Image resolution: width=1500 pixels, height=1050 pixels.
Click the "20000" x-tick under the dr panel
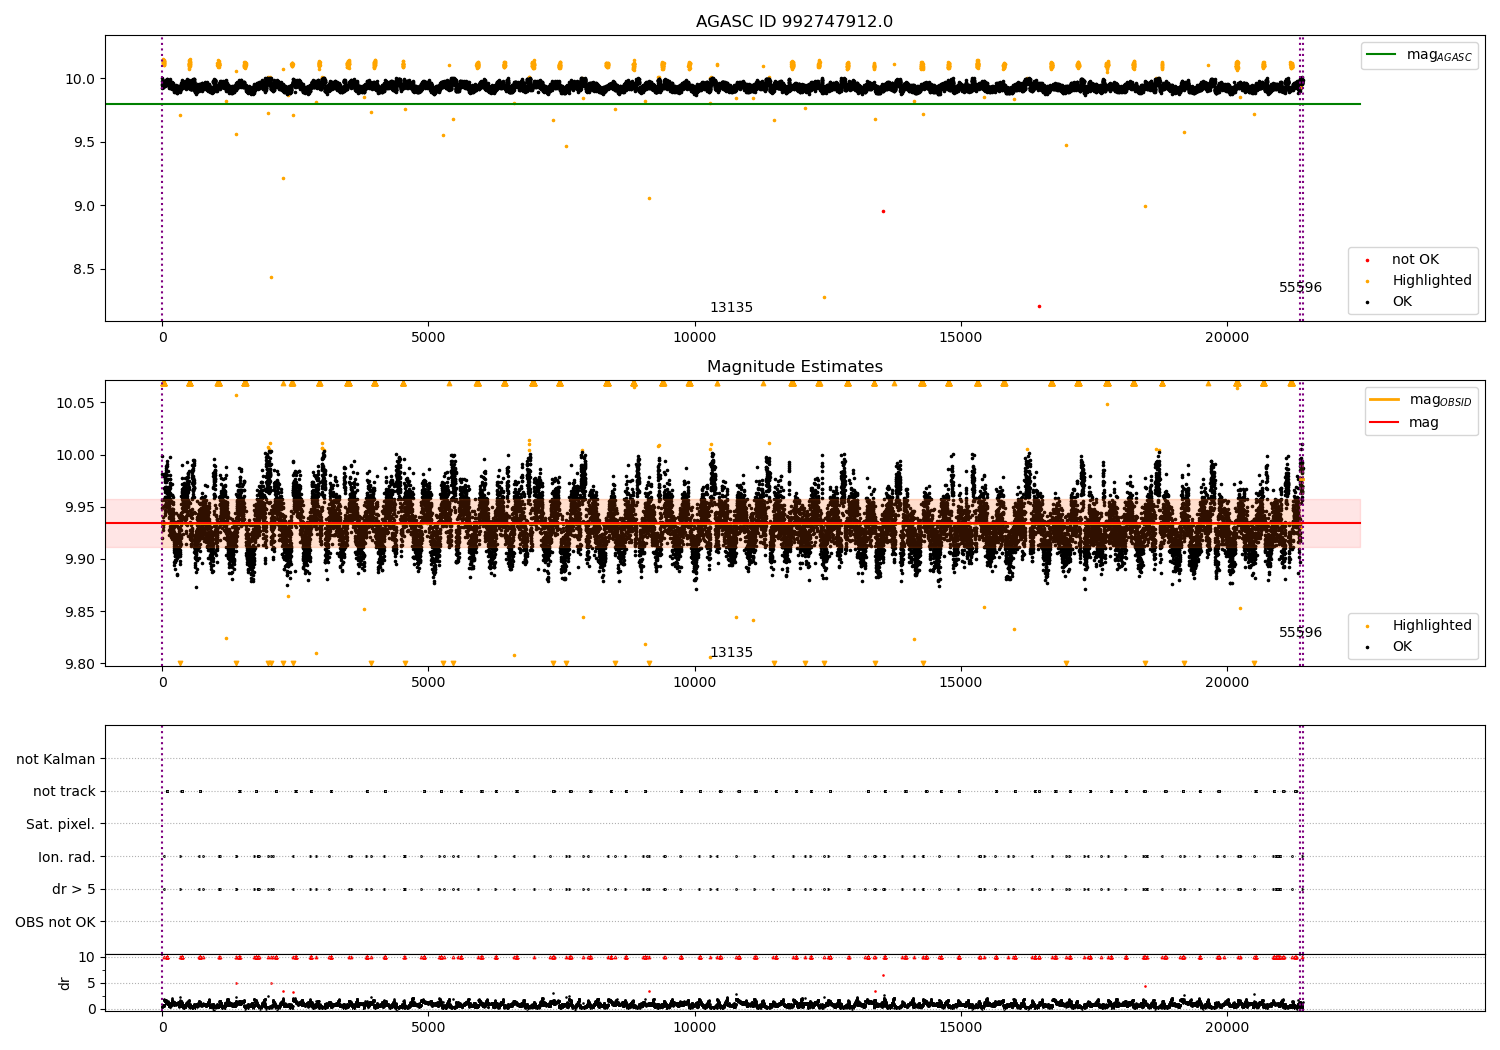coord(1227,1028)
